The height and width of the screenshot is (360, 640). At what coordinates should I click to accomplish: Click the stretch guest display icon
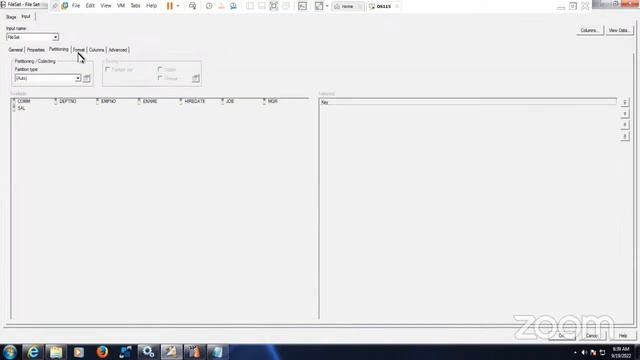[319, 6]
